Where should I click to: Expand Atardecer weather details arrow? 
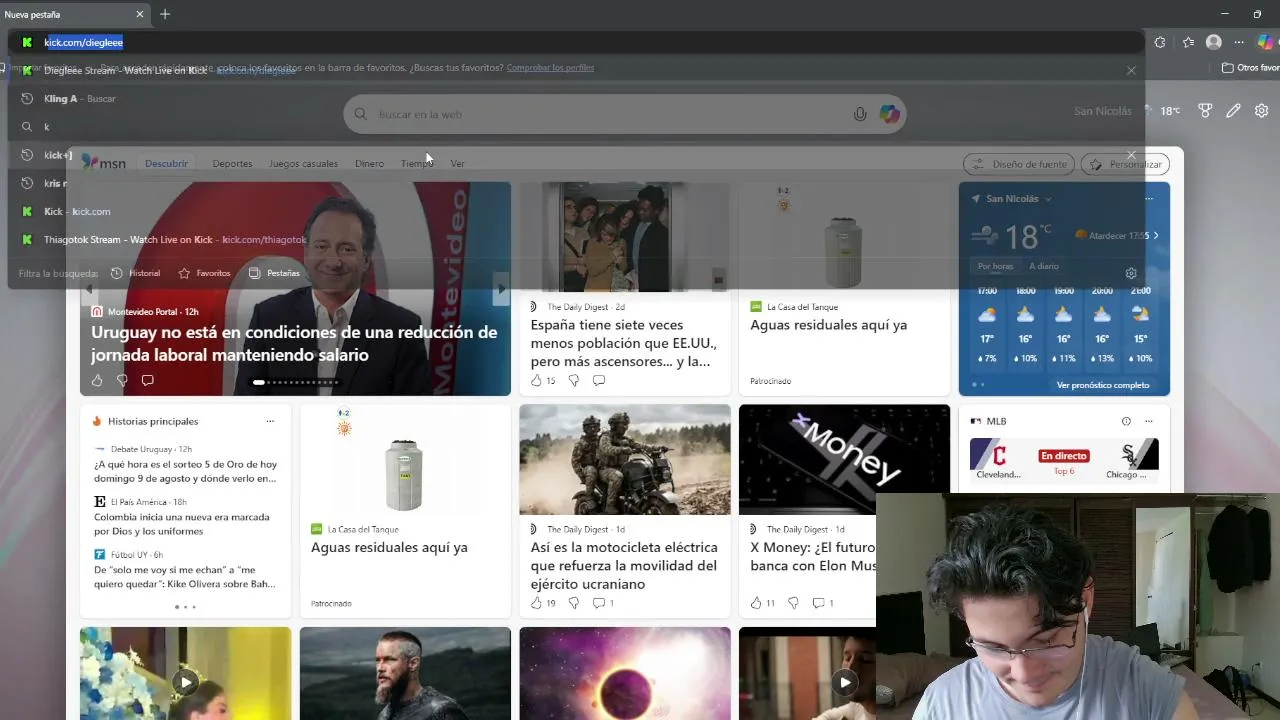[x=1156, y=236]
